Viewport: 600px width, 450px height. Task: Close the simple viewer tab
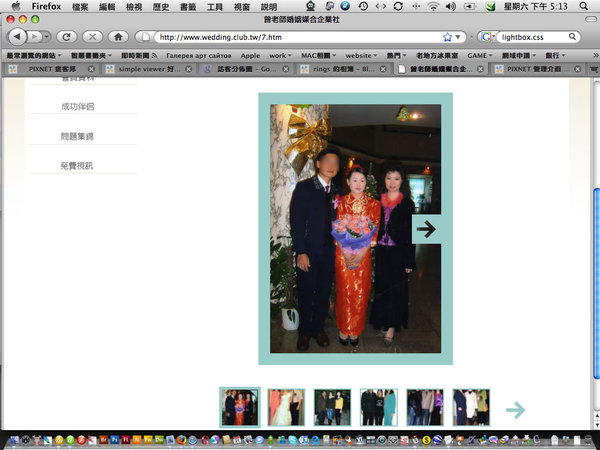[x=189, y=69]
